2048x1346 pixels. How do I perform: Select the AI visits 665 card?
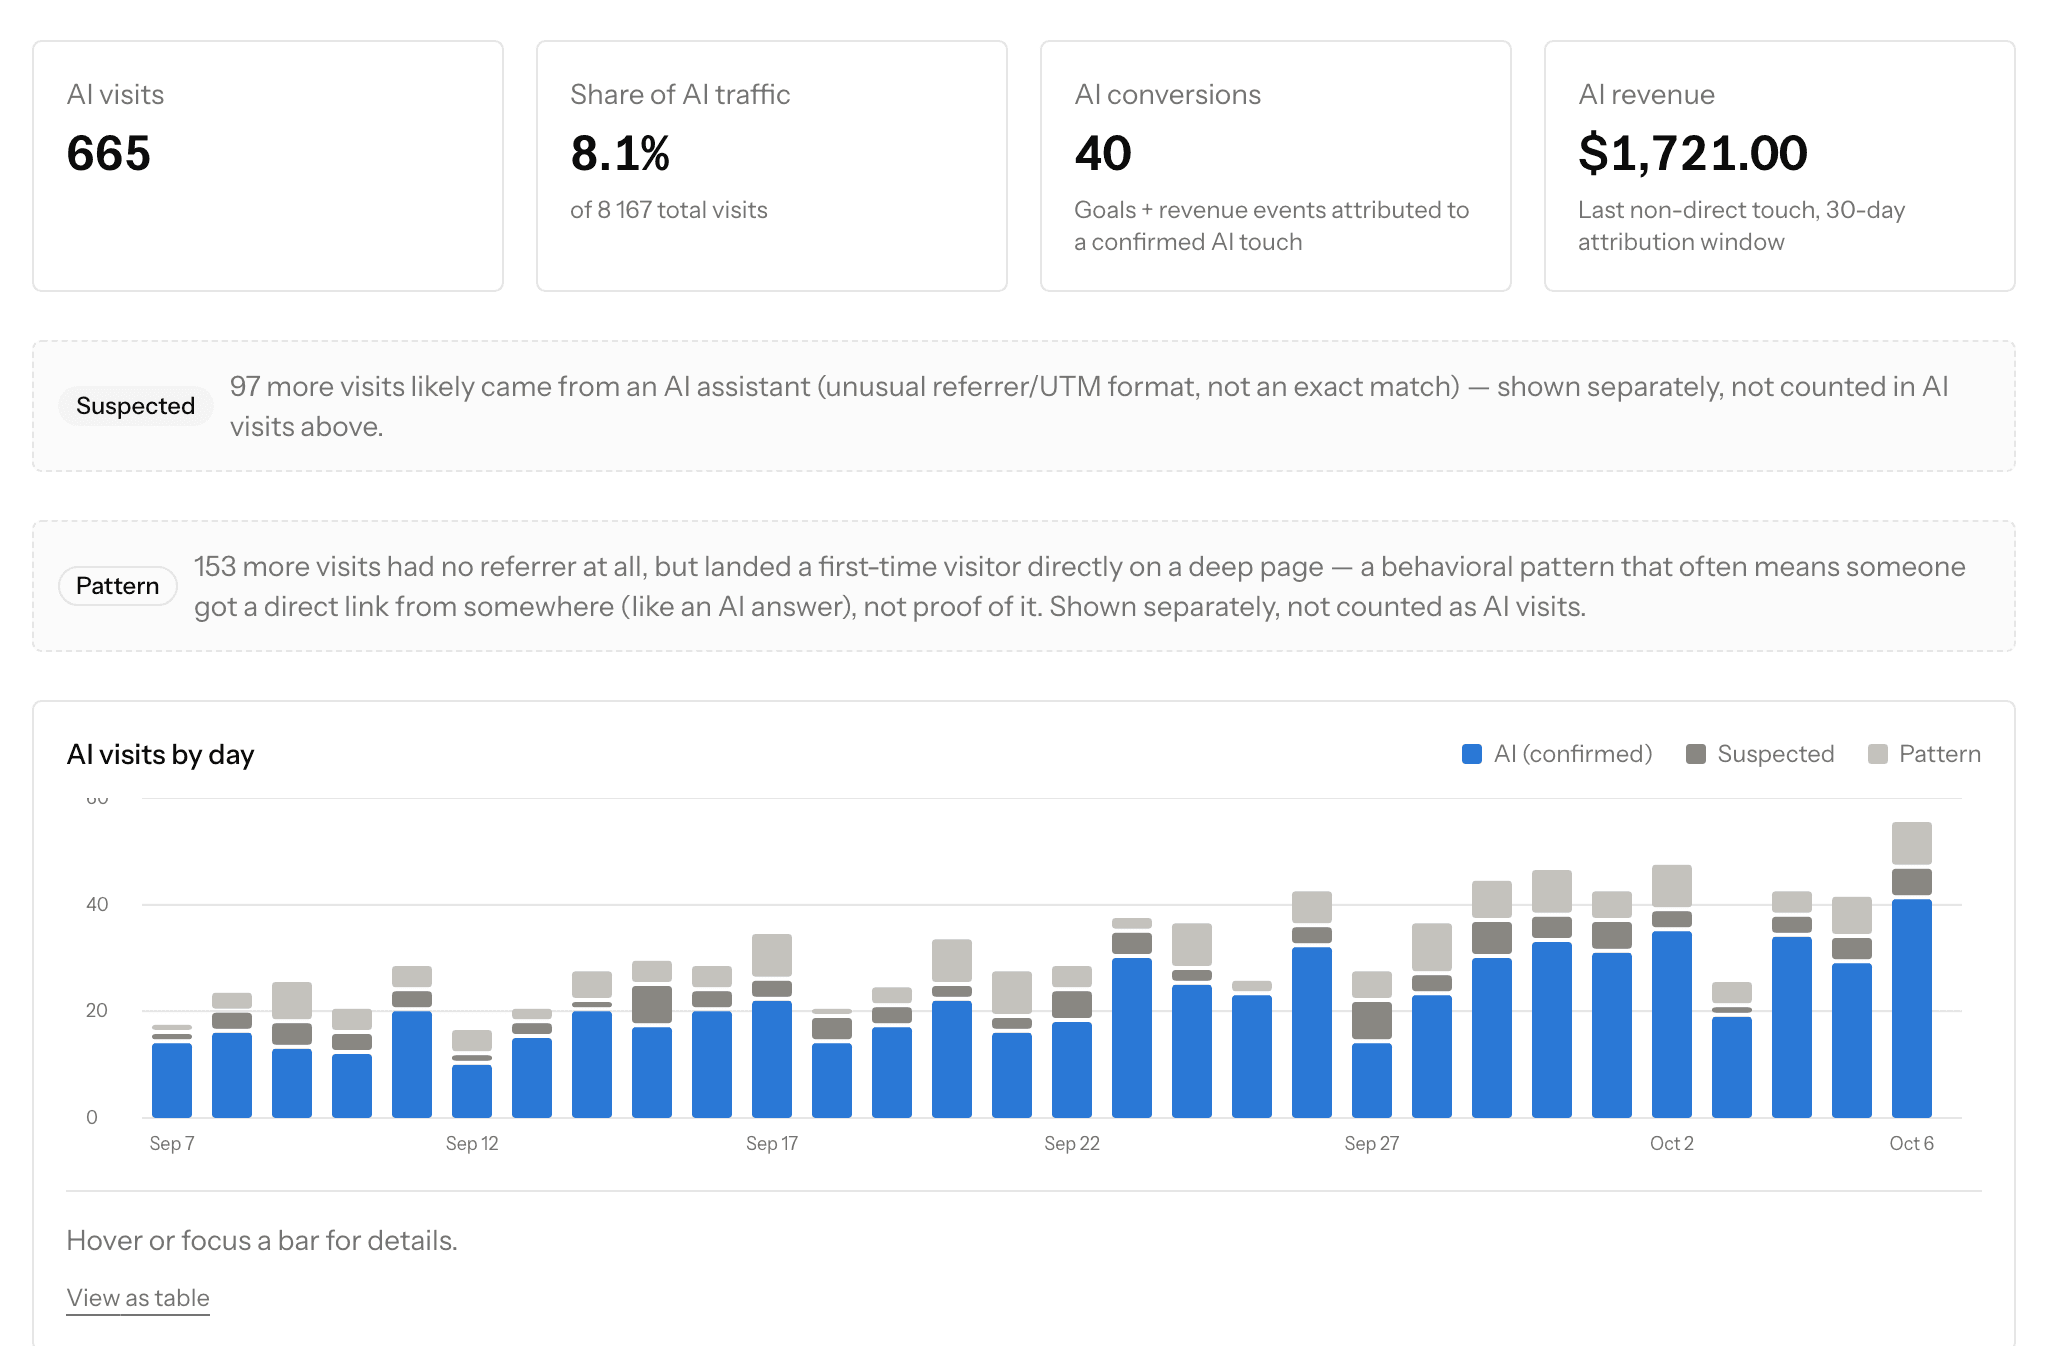tap(268, 166)
